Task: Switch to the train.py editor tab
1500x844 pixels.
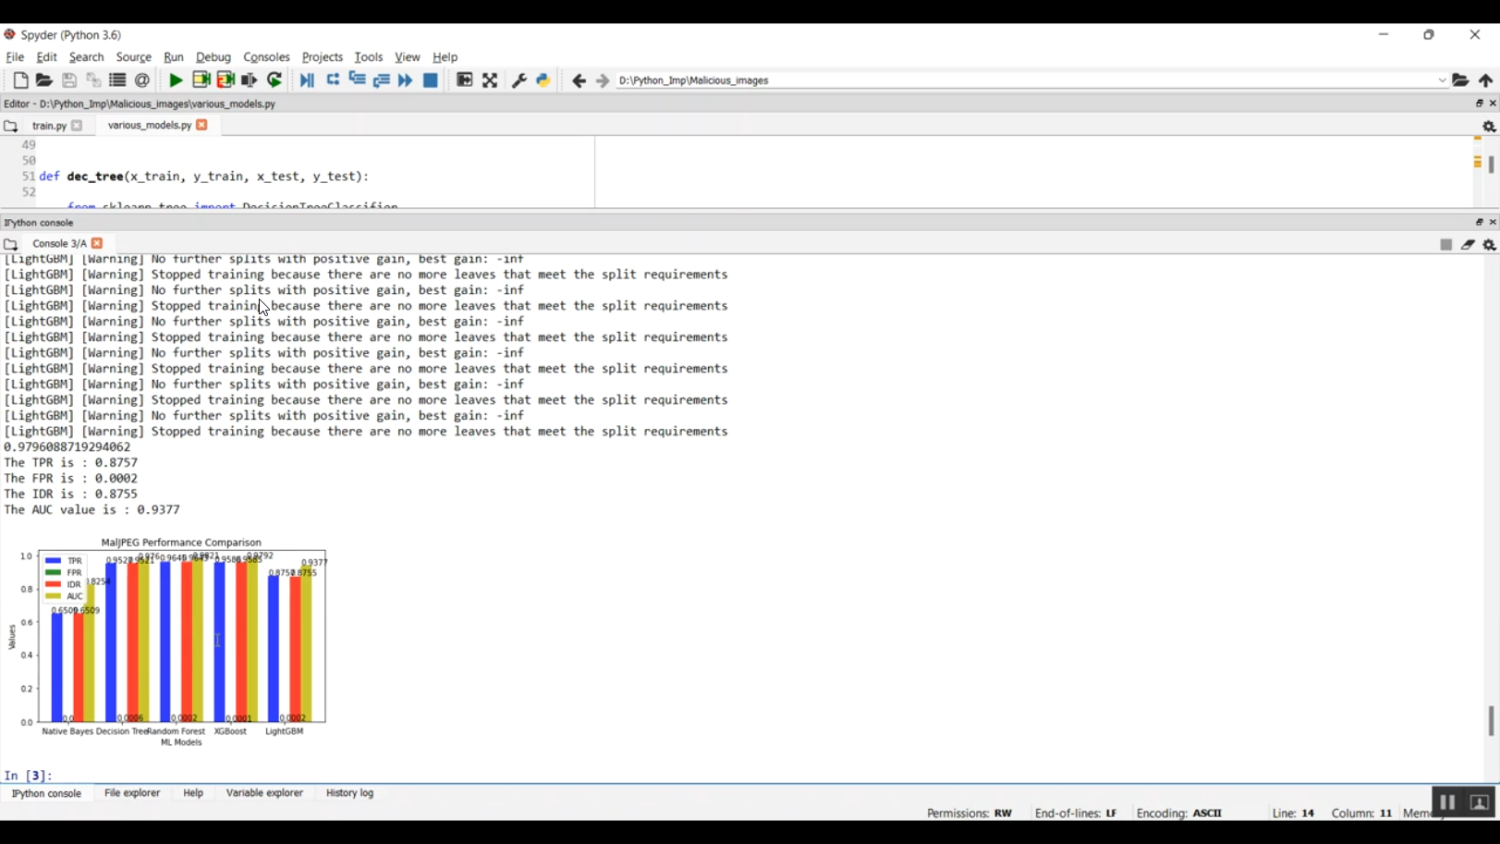Action: pyautogui.click(x=48, y=126)
